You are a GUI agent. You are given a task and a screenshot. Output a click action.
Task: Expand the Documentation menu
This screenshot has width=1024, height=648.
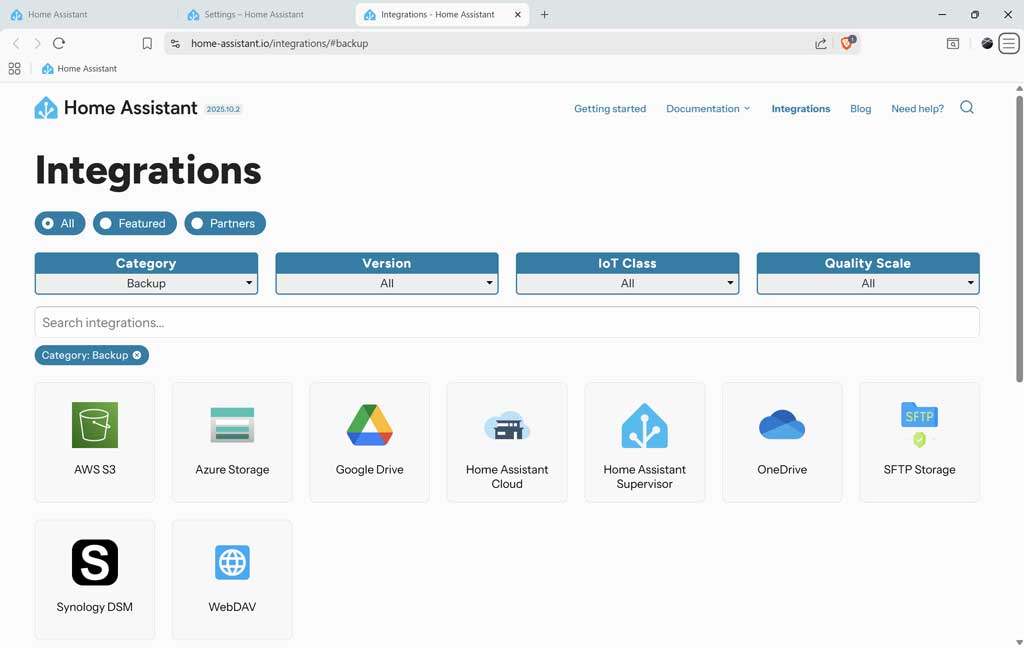(x=708, y=108)
